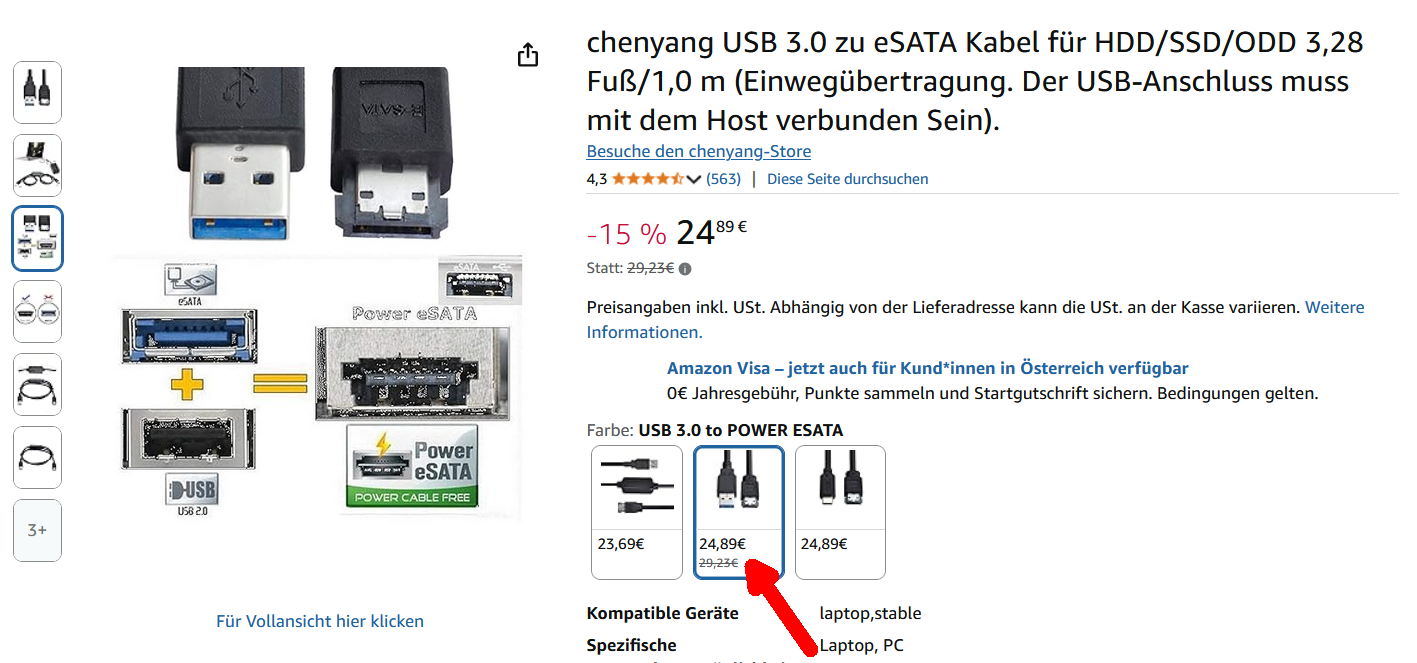Choose the selected 24,89€ USB 3.0 variant
Screen dimensions: 1417x663
click(x=739, y=512)
